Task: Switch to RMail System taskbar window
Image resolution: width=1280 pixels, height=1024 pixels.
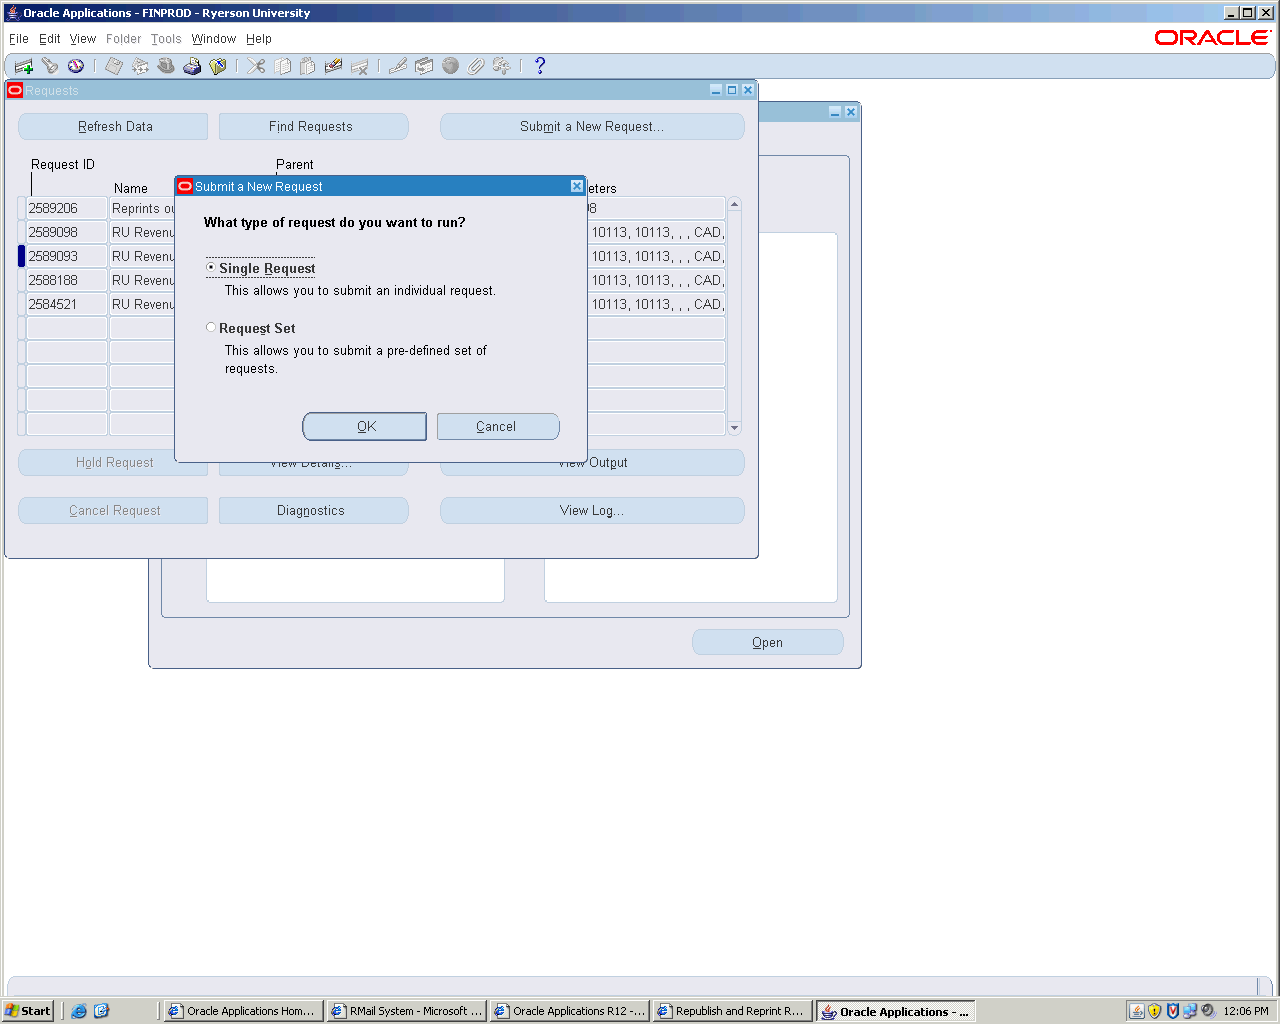Action: pyautogui.click(x=407, y=1011)
